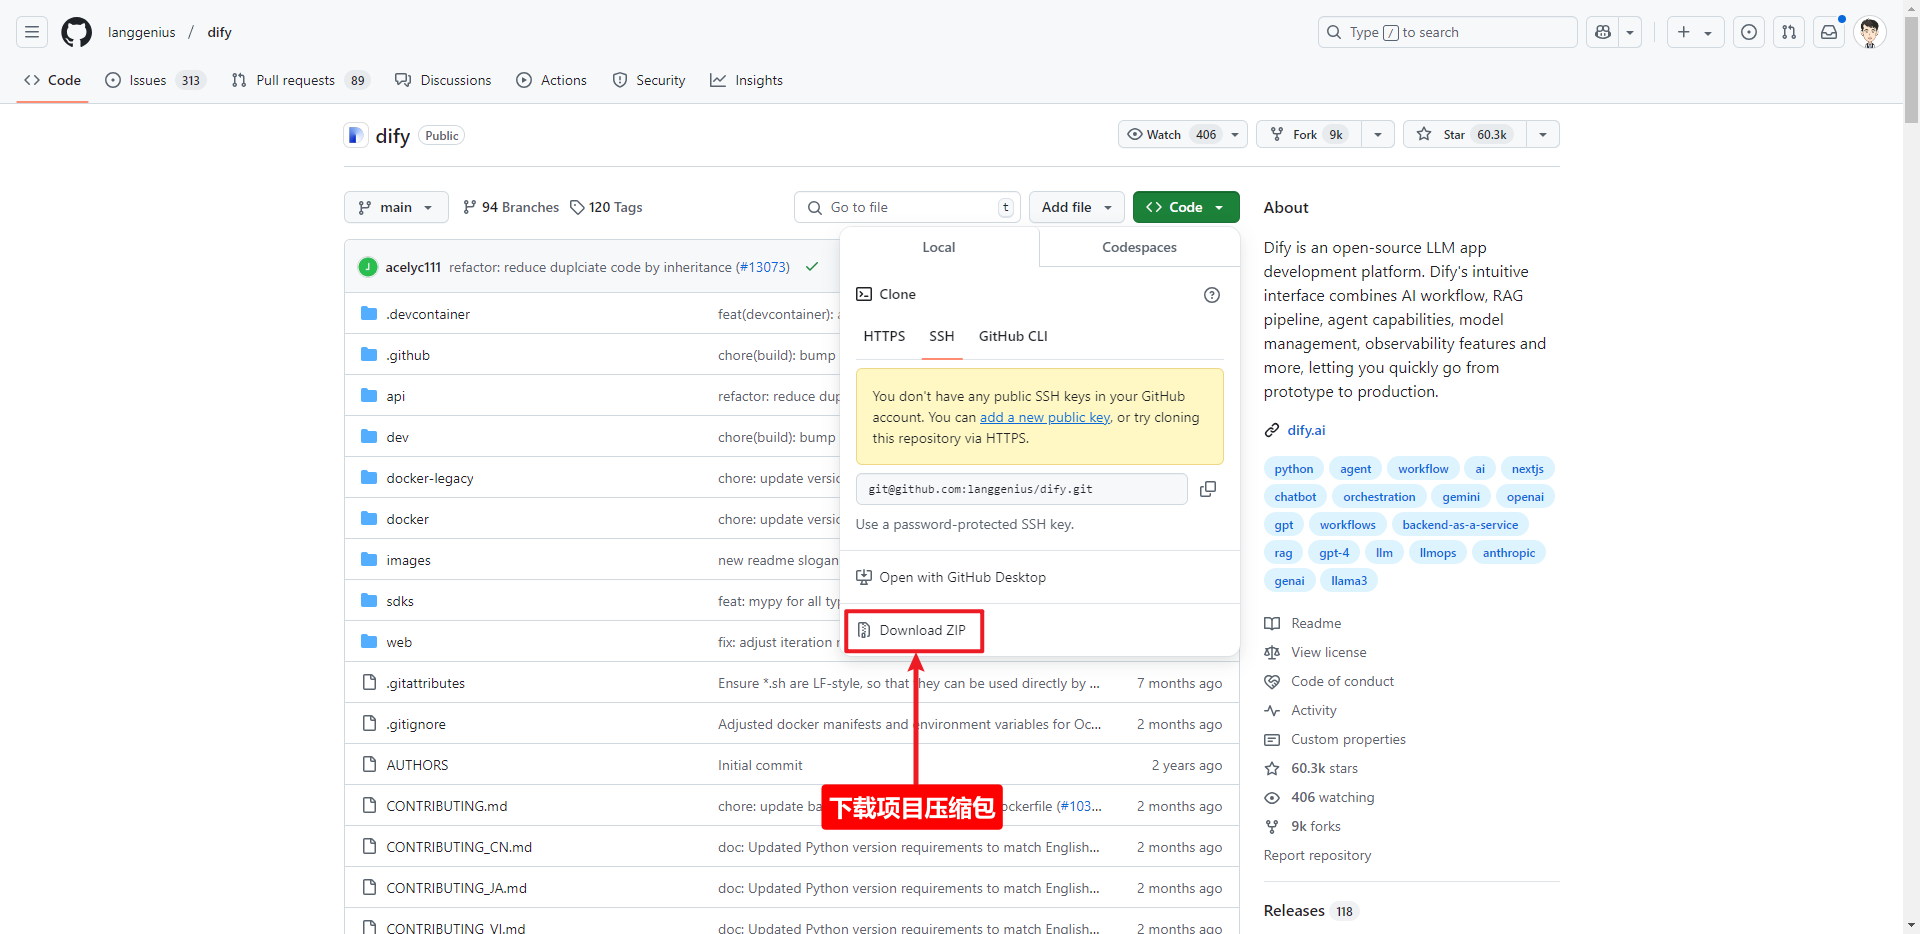This screenshot has width=1920, height=934.
Task: Click Report repository
Action: point(1317,855)
